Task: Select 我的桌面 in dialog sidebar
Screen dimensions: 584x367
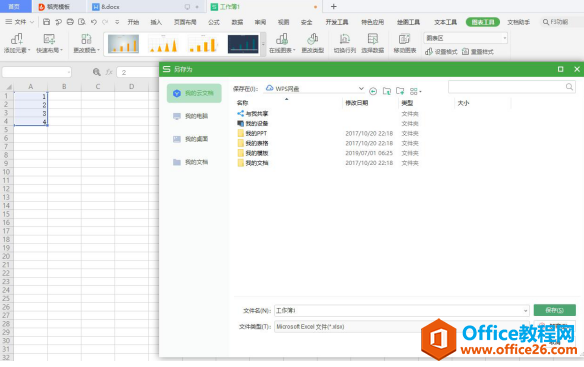Action: pos(194,139)
